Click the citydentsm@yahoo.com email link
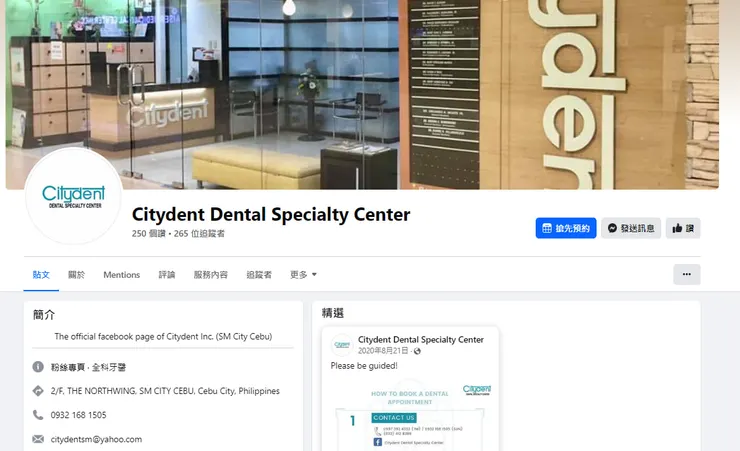Image resolution: width=740 pixels, height=451 pixels. (x=96, y=439)
